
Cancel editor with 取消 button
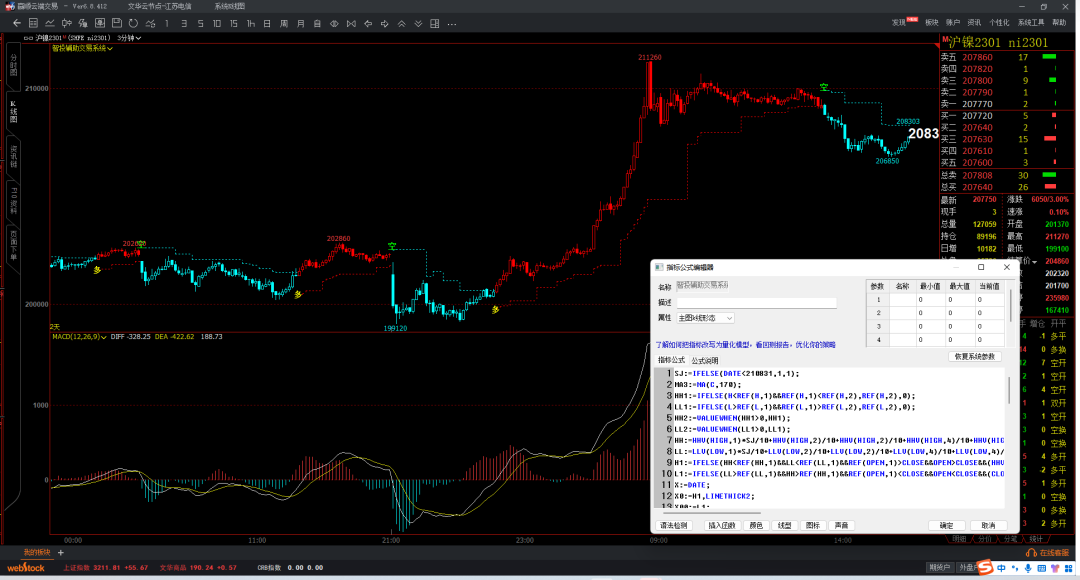click(988, 526)
